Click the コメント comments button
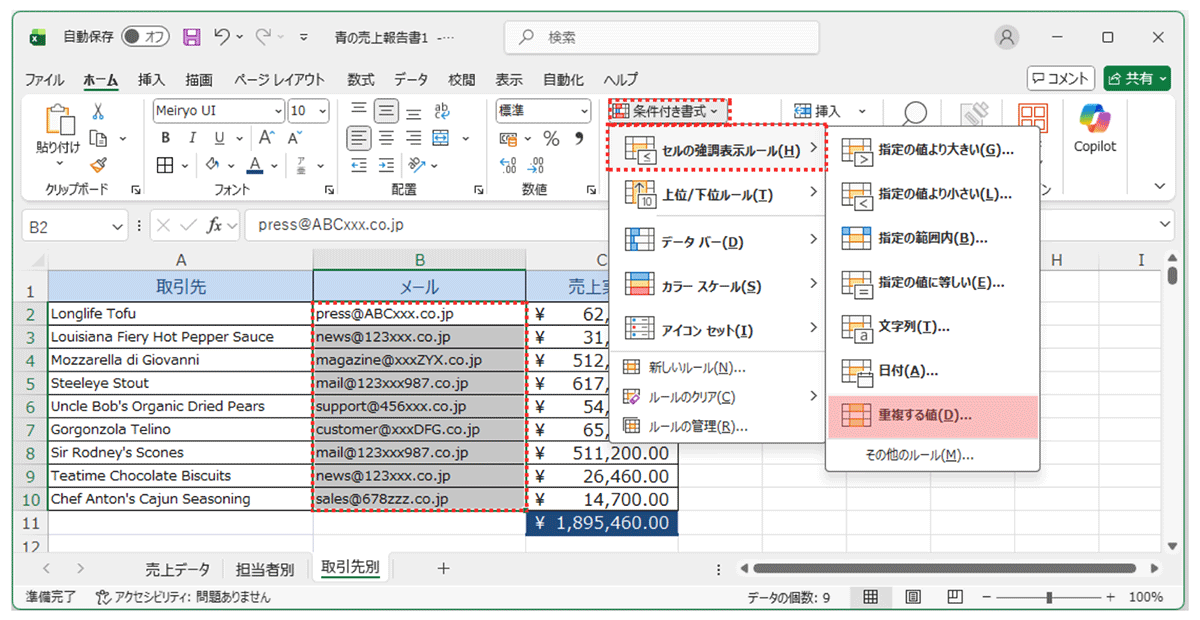The height and width of the screenshot is (620, 1200). click(x=1060, y=78)
